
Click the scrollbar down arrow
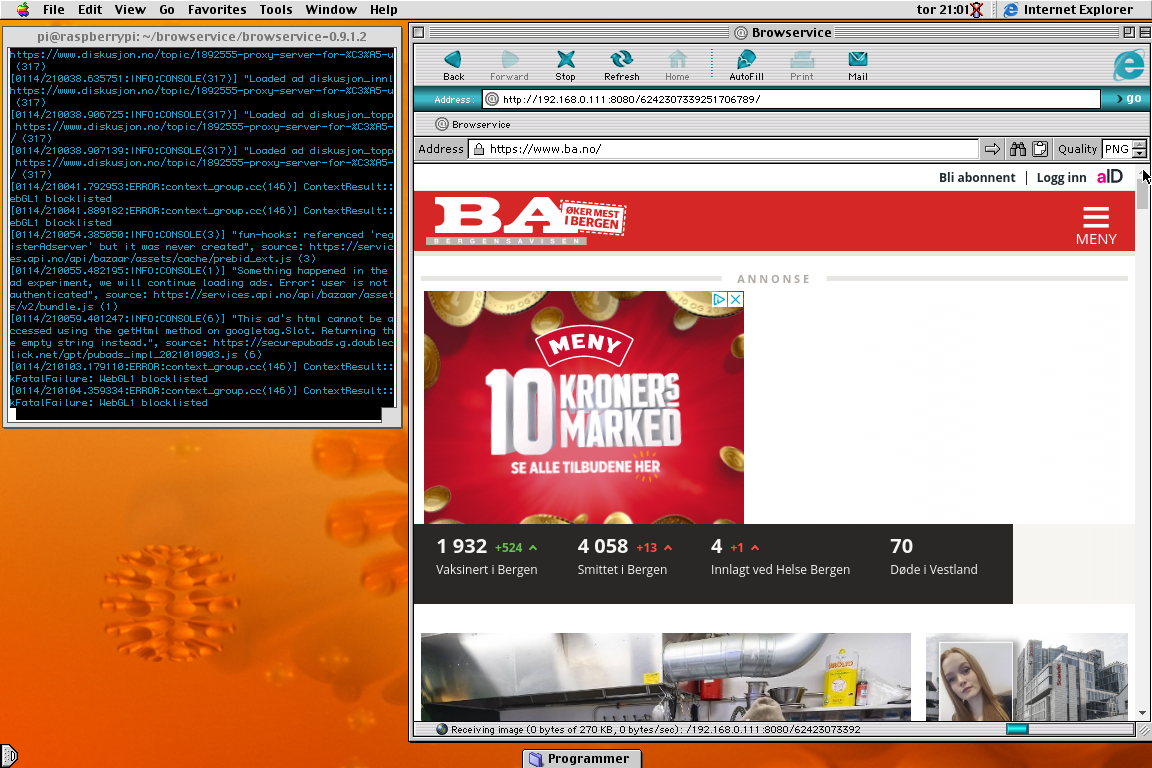click(x=1142, y=713)
